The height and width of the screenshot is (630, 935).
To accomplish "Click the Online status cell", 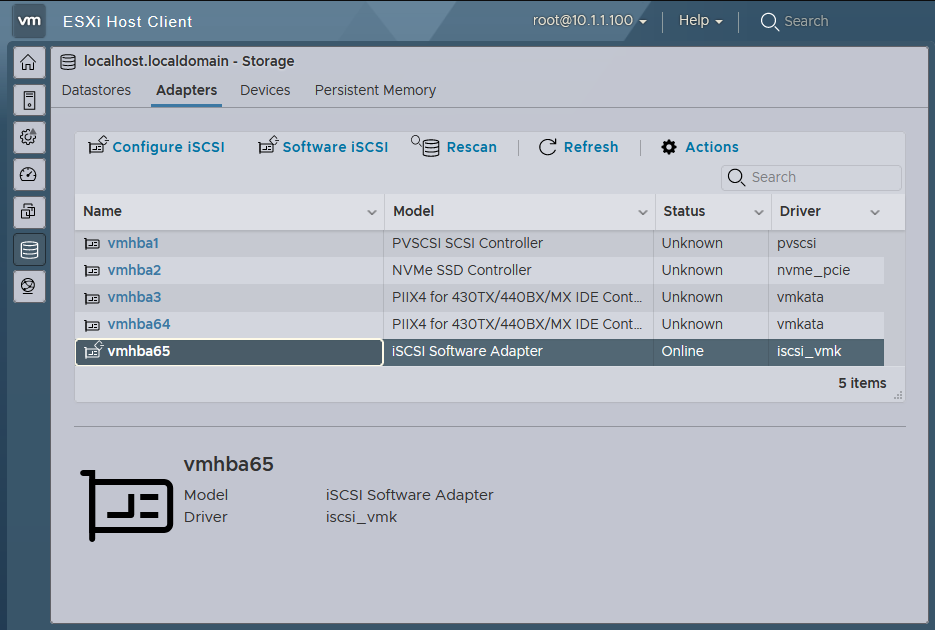I will pos(711,351).
